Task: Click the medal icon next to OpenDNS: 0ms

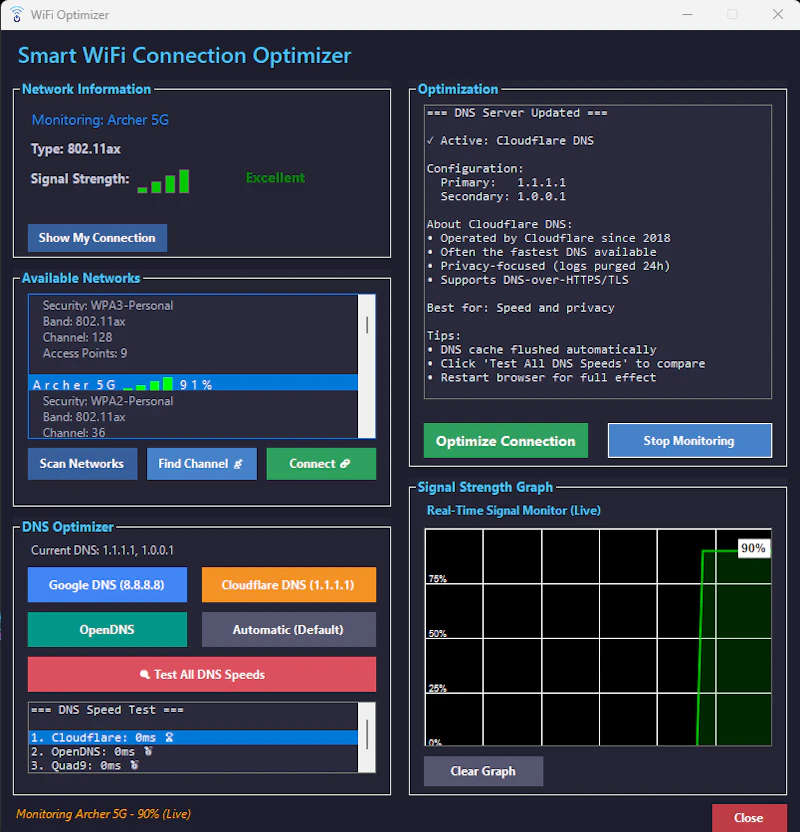Action: 148,751
